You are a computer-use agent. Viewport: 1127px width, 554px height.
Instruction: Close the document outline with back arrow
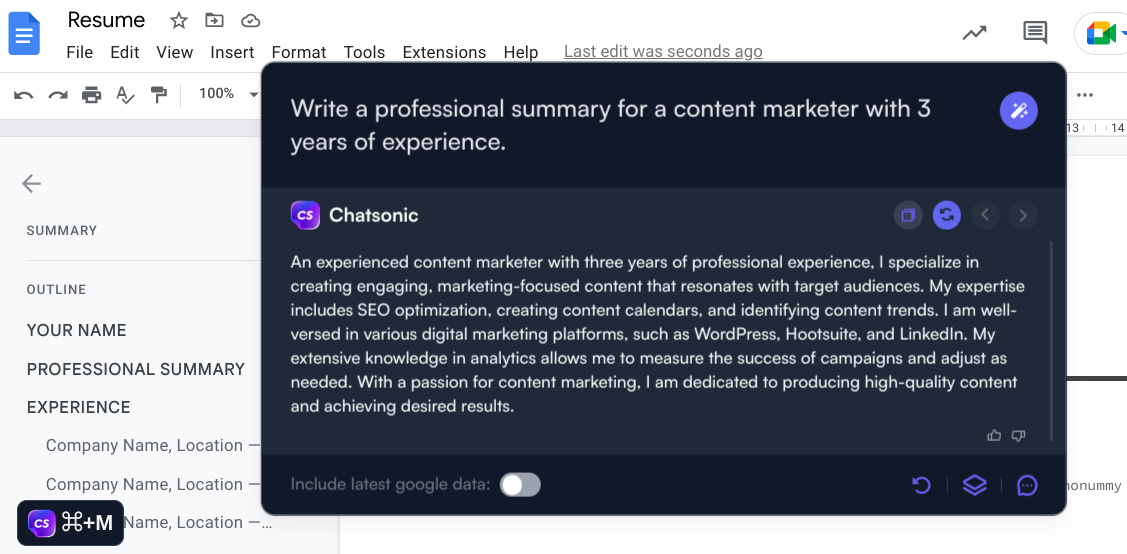[x=32, y=183]
